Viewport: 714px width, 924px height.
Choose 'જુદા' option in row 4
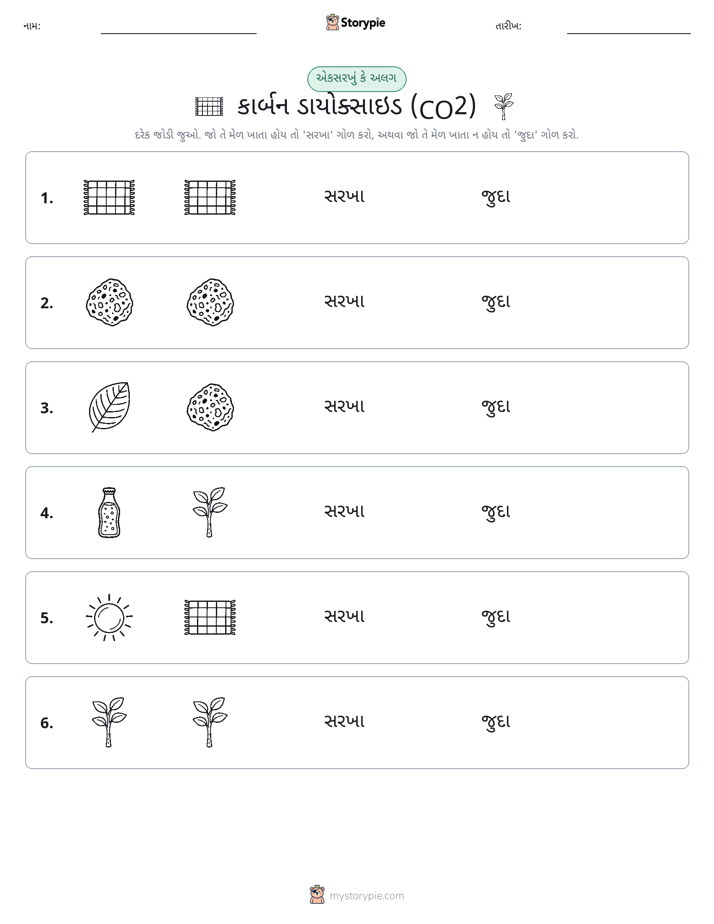pos(495,512)
